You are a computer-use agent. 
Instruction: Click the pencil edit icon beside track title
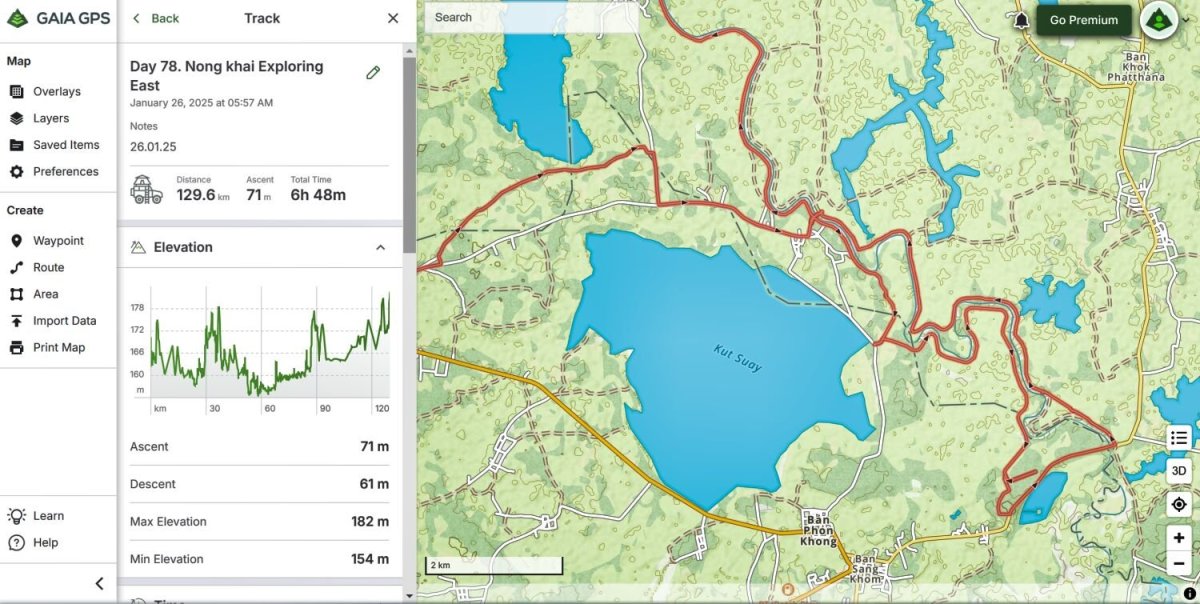pyautogui.click(x=373, y=72)
